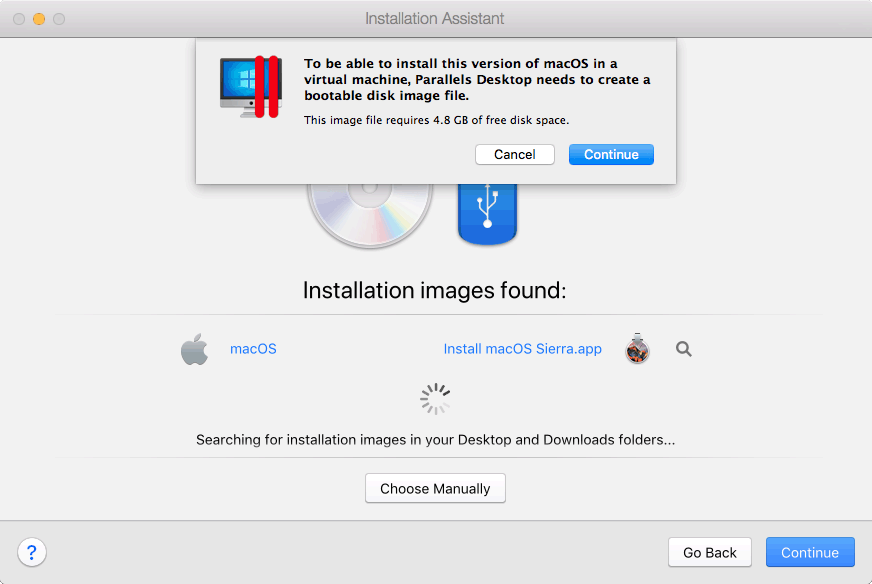Cancel the bootable disk image dialog
The image size is (872, 584).
coord(514,155)
